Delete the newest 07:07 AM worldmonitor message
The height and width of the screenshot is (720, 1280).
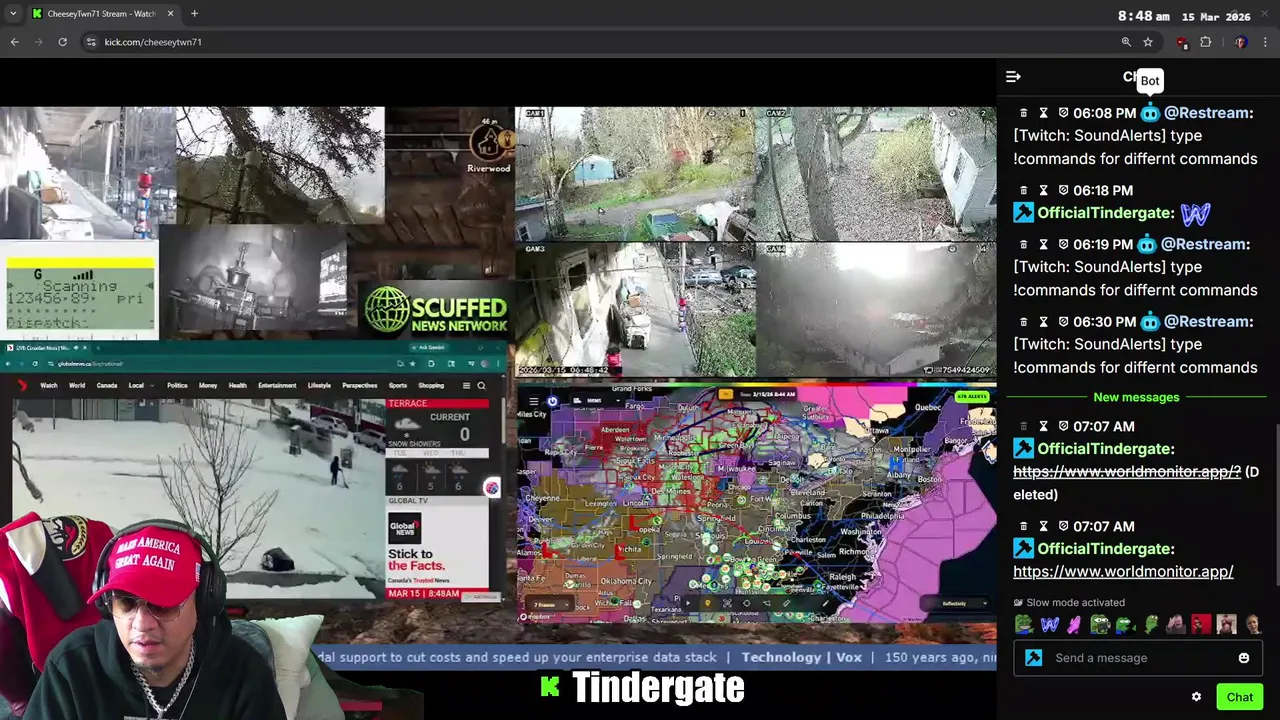tap(1023, 526)
